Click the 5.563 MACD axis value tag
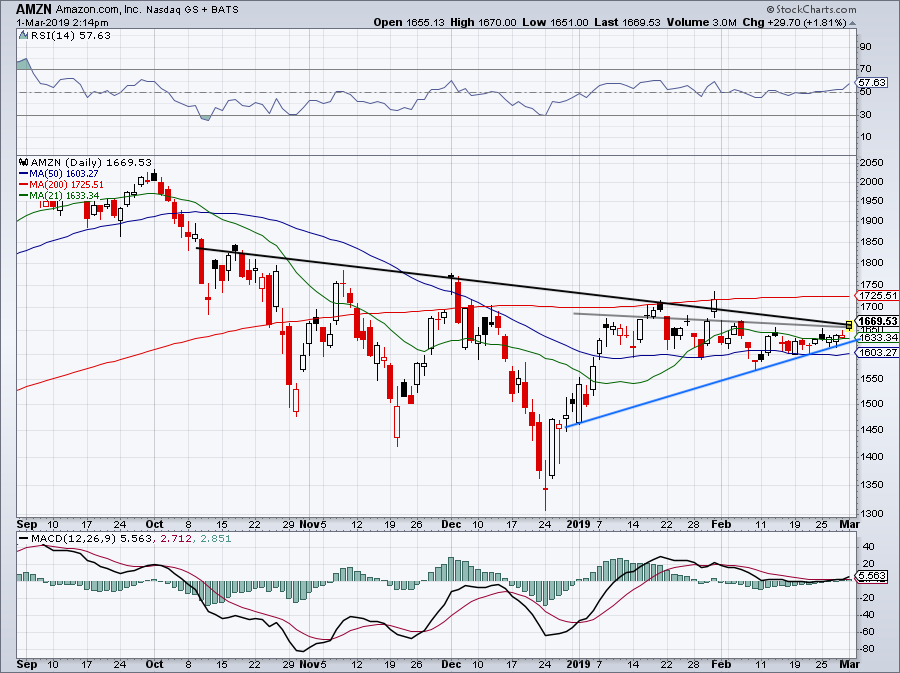The width and height of the screenshot is (900, 673). 872,575
